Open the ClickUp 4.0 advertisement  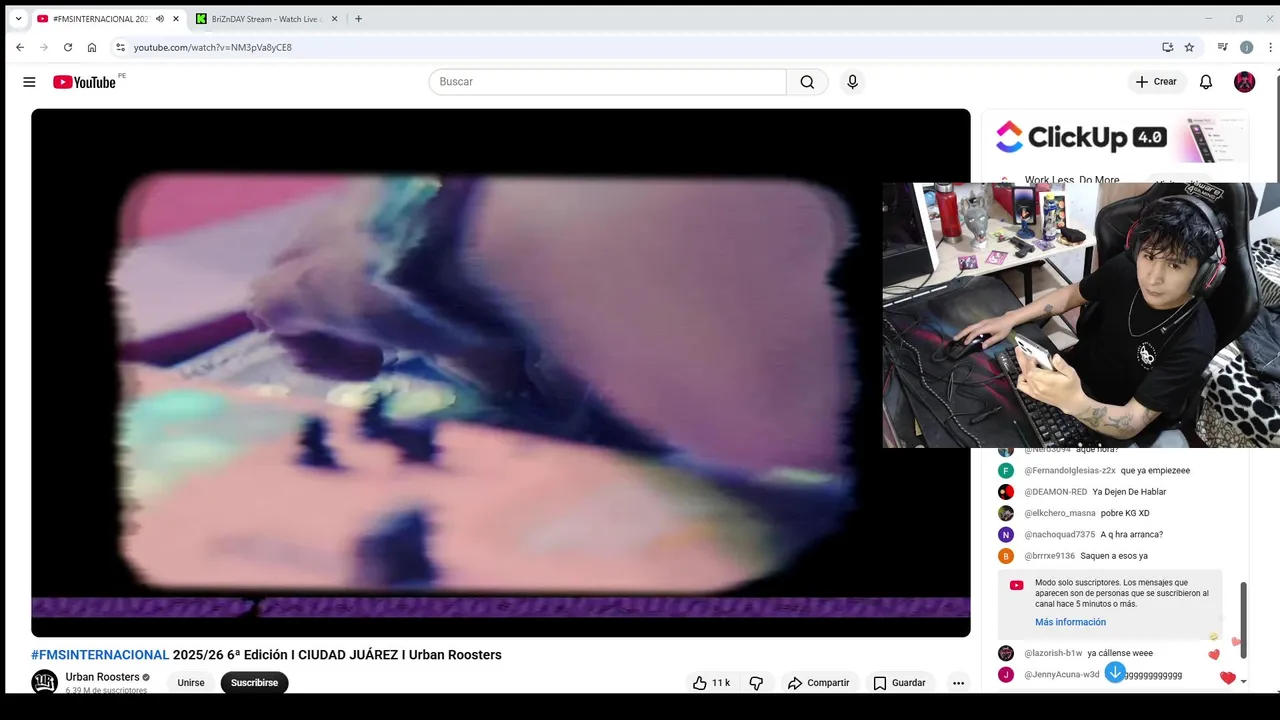click(x=1115, y=138)
